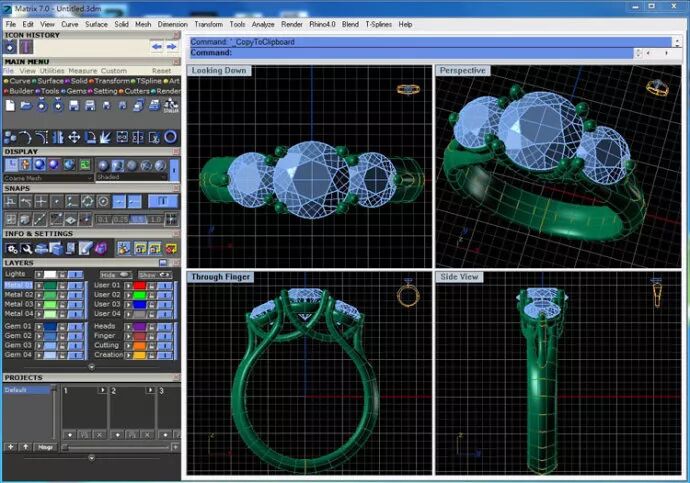Image resolution: width=690 pixels, height=483 pixels.
Task: Toggle the lock for Metal 02 layer
Action: click(62, 295)
